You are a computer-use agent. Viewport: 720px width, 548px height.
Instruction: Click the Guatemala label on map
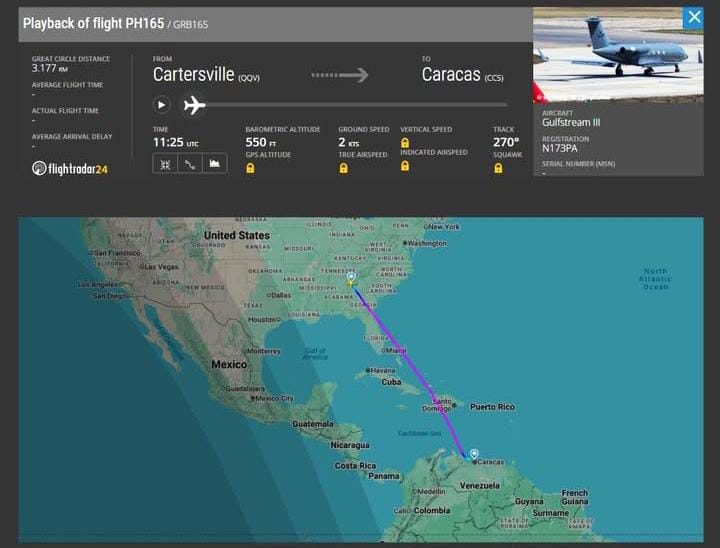pos(313,424)
